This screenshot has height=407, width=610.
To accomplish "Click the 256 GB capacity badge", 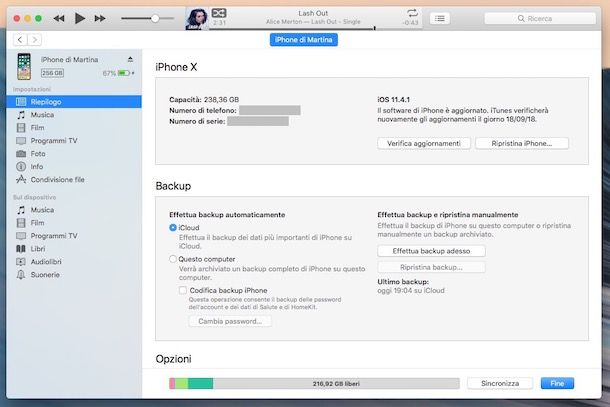I will coord(53,73).
